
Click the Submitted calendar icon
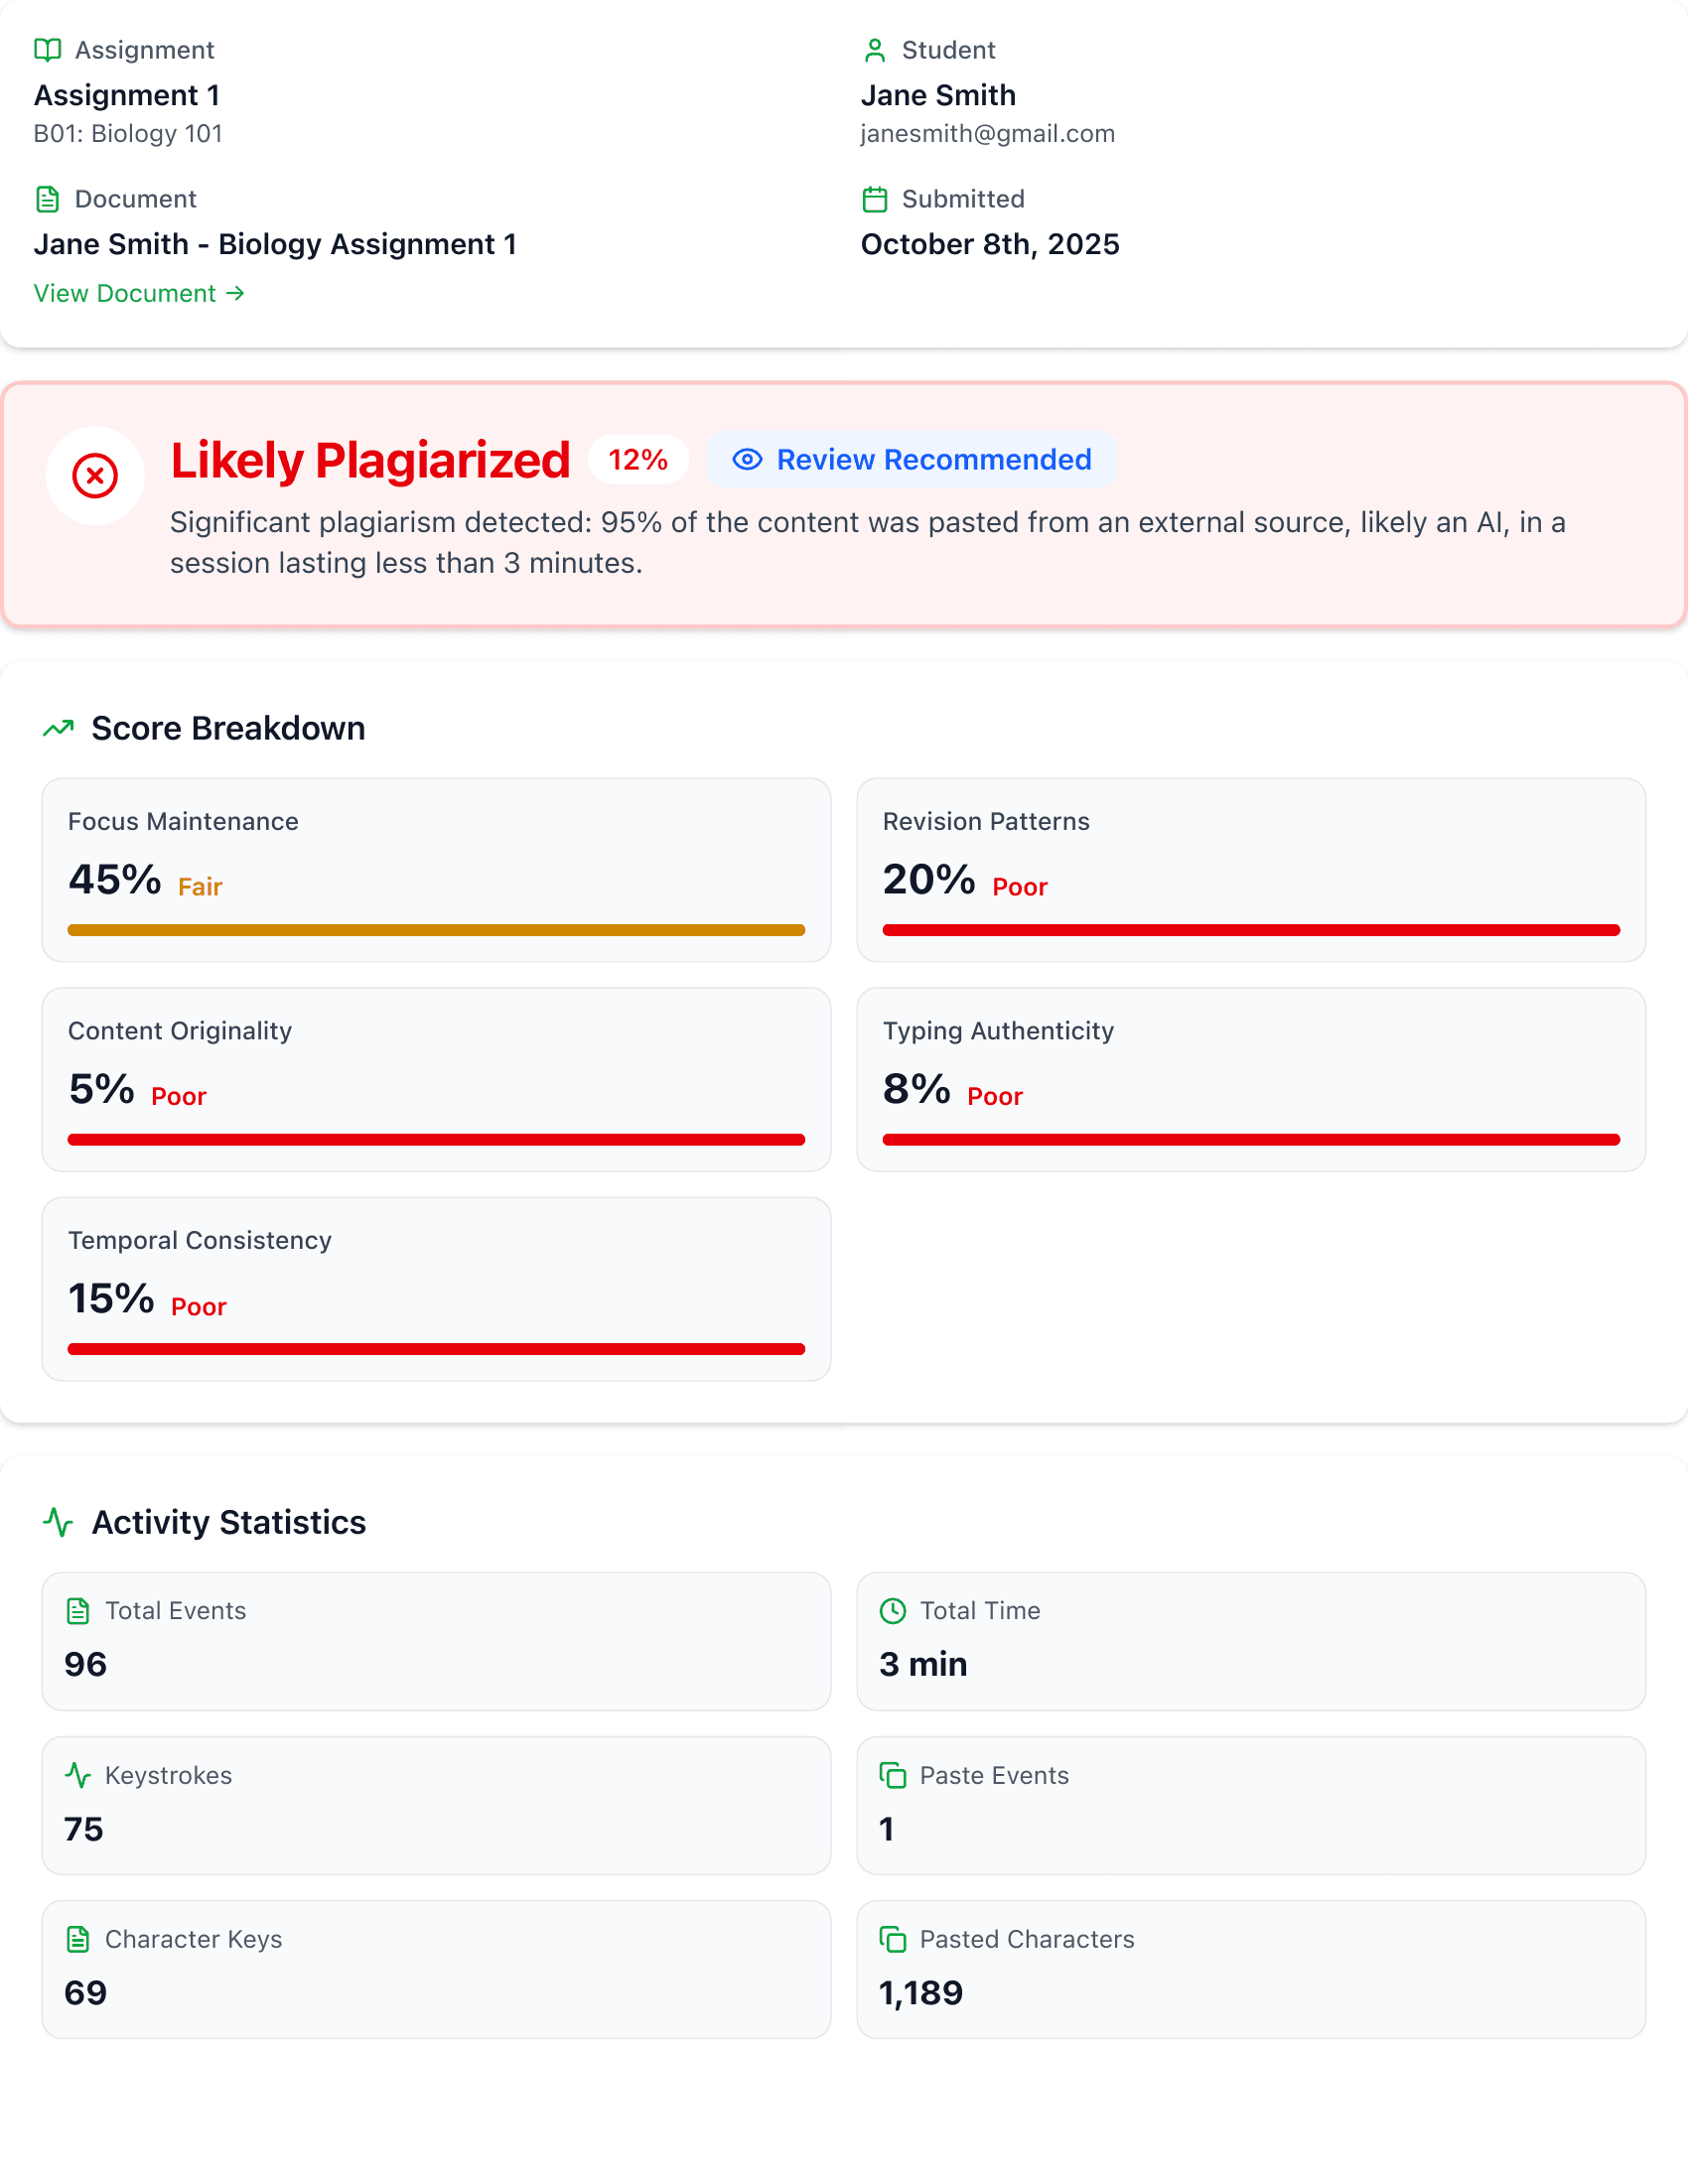874,199
